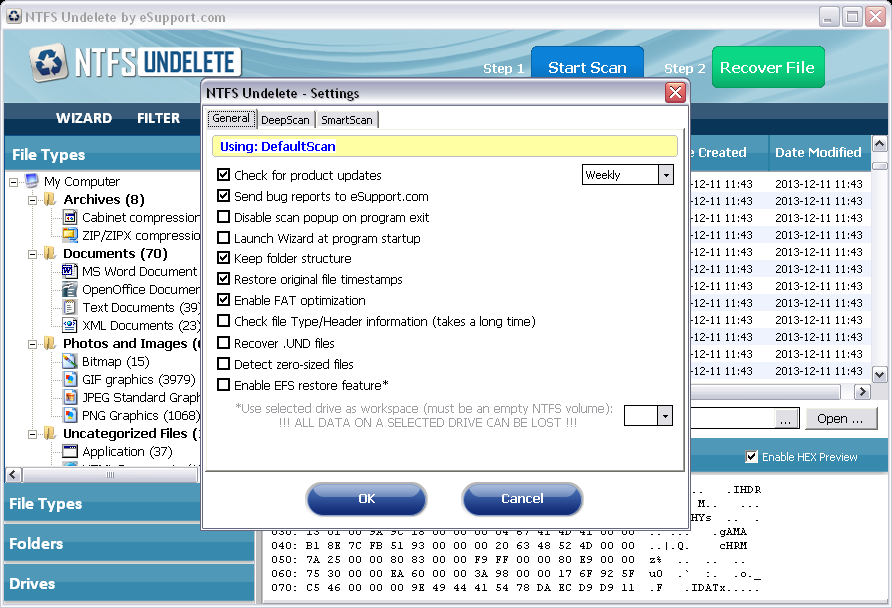Select the Archives folder icon
This screenshot has height=608, width=892.
[50, 199]
